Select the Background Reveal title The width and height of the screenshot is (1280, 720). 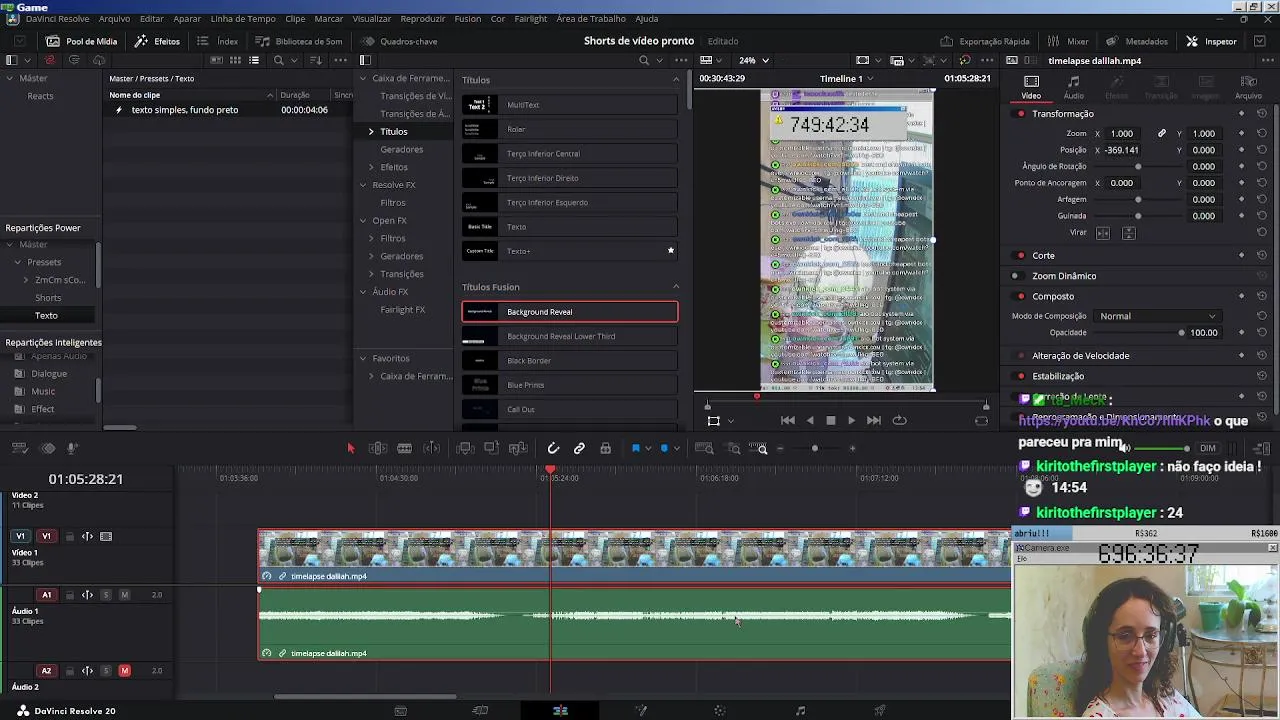point(570,312)
